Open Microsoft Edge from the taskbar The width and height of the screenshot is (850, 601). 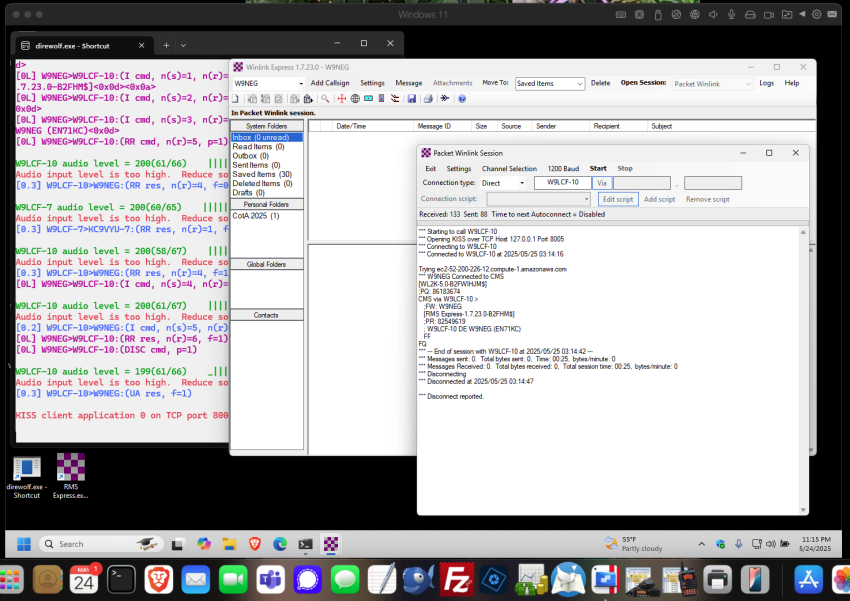click(x=280, y=544)
